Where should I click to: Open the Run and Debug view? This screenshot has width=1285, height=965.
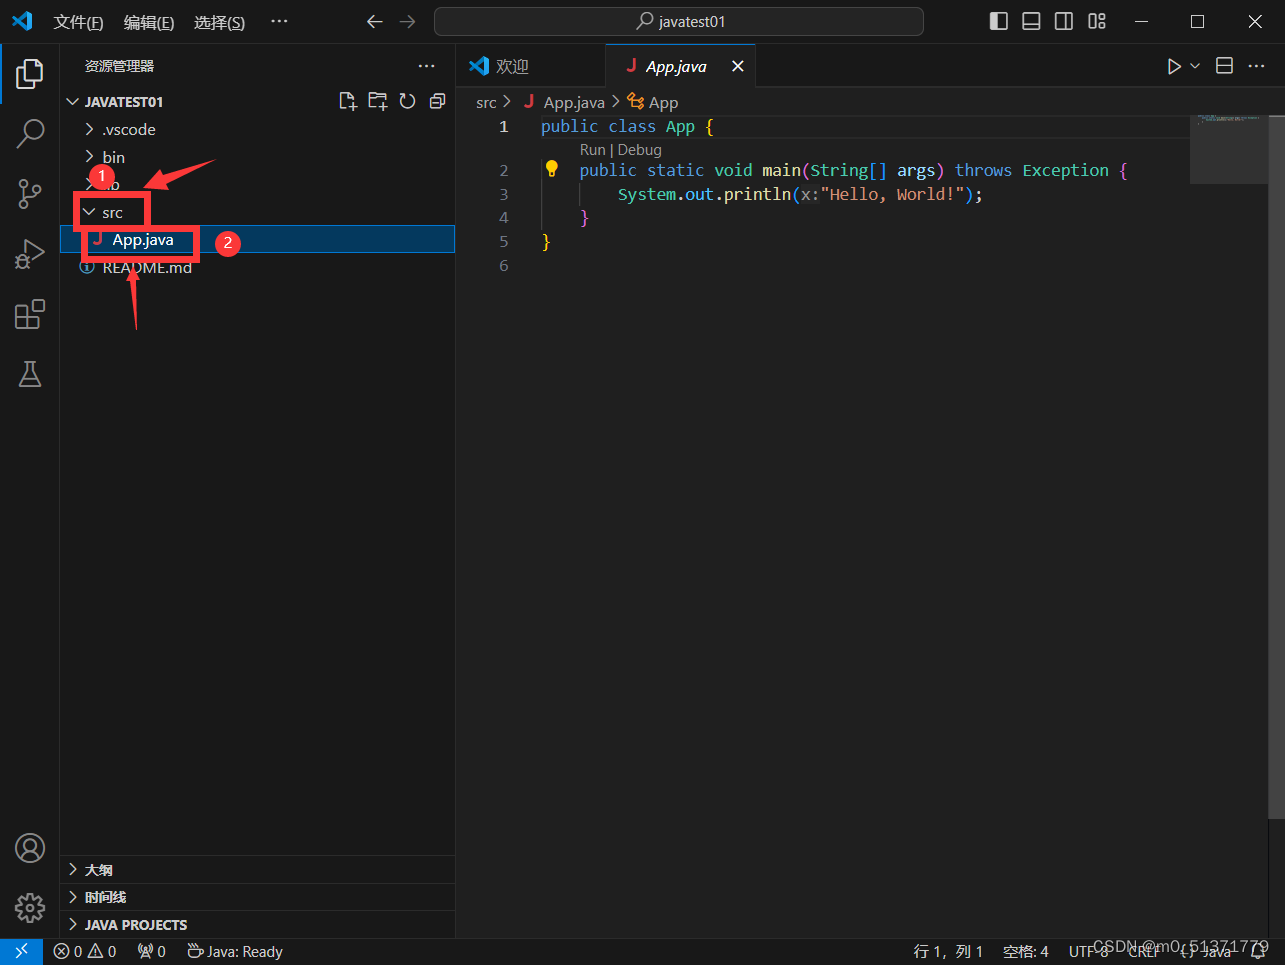coord(30,254)
